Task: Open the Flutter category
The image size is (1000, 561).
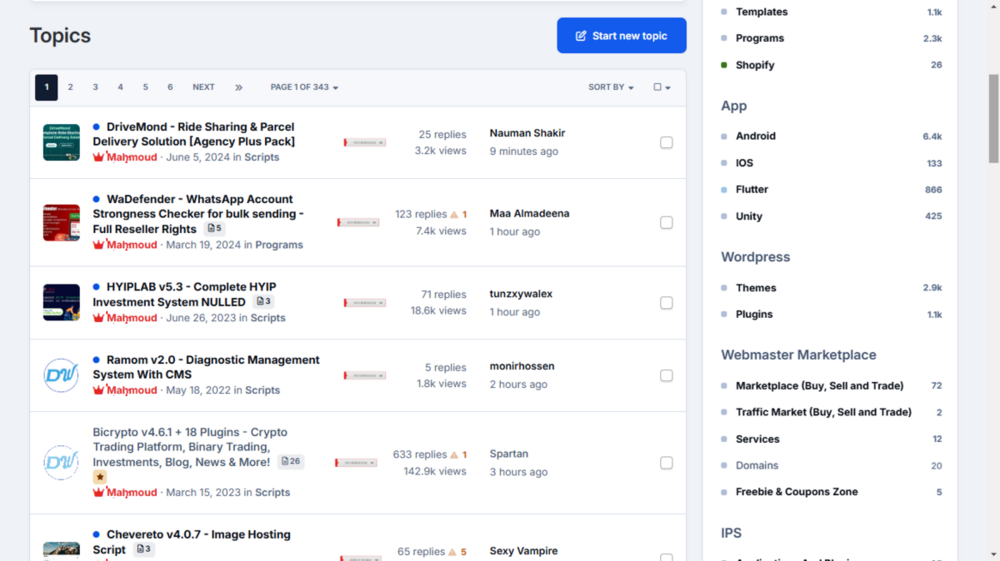Action: point(752,189)
